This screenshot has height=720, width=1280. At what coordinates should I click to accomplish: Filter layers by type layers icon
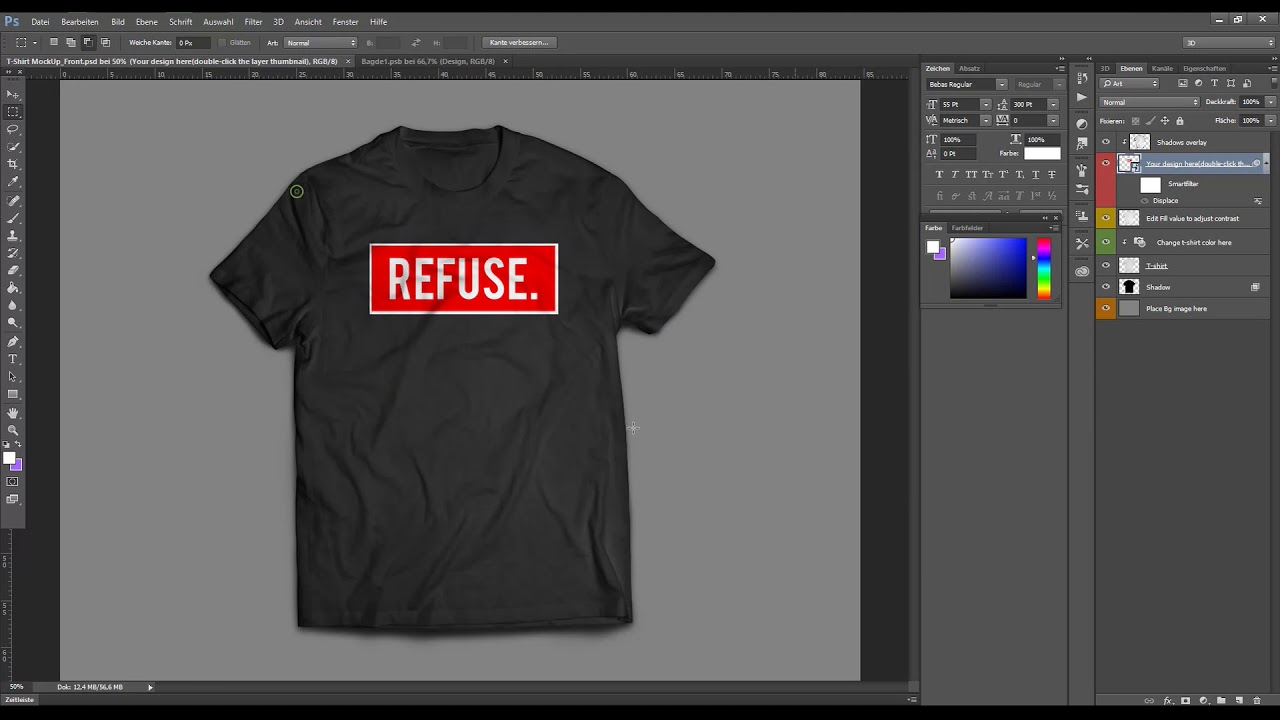point(1215,84)
